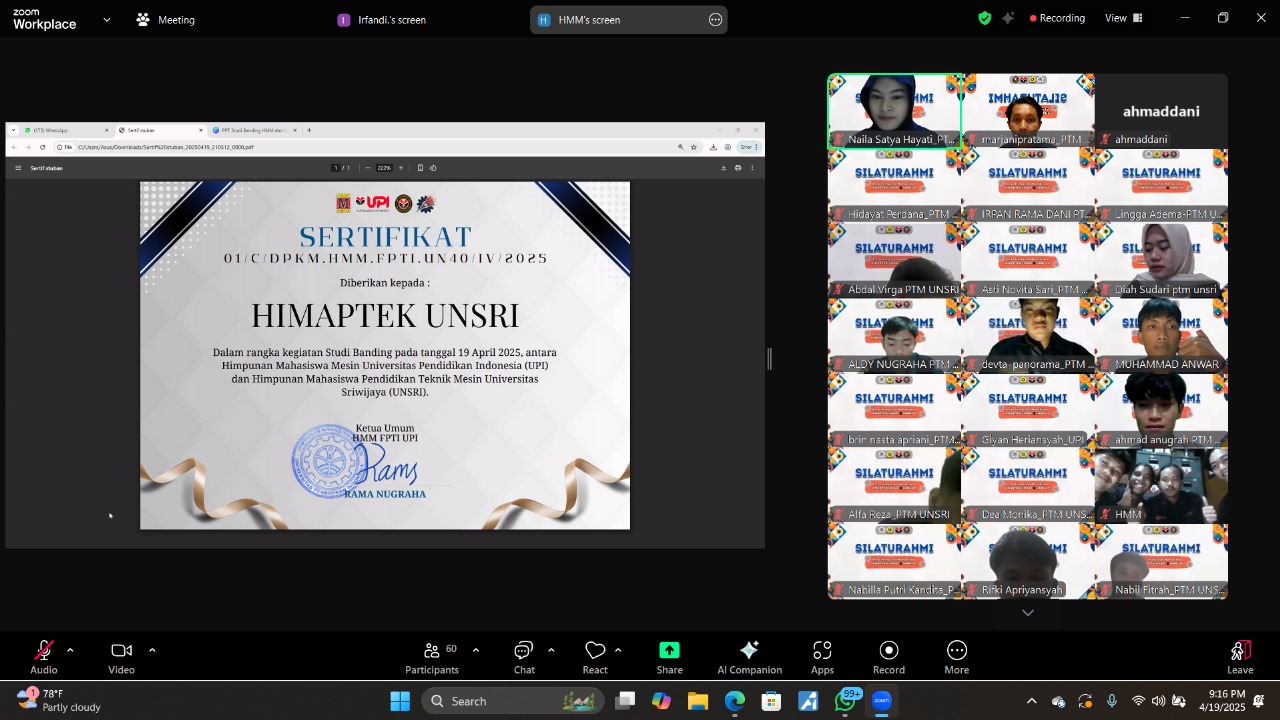Click the green encryption shield icon
This screenshot has width=1280, height=720.
tap(985, 18)
